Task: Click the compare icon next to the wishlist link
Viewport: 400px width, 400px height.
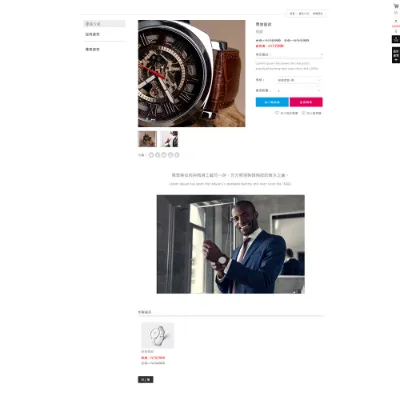Action: [x=304, y=113]
